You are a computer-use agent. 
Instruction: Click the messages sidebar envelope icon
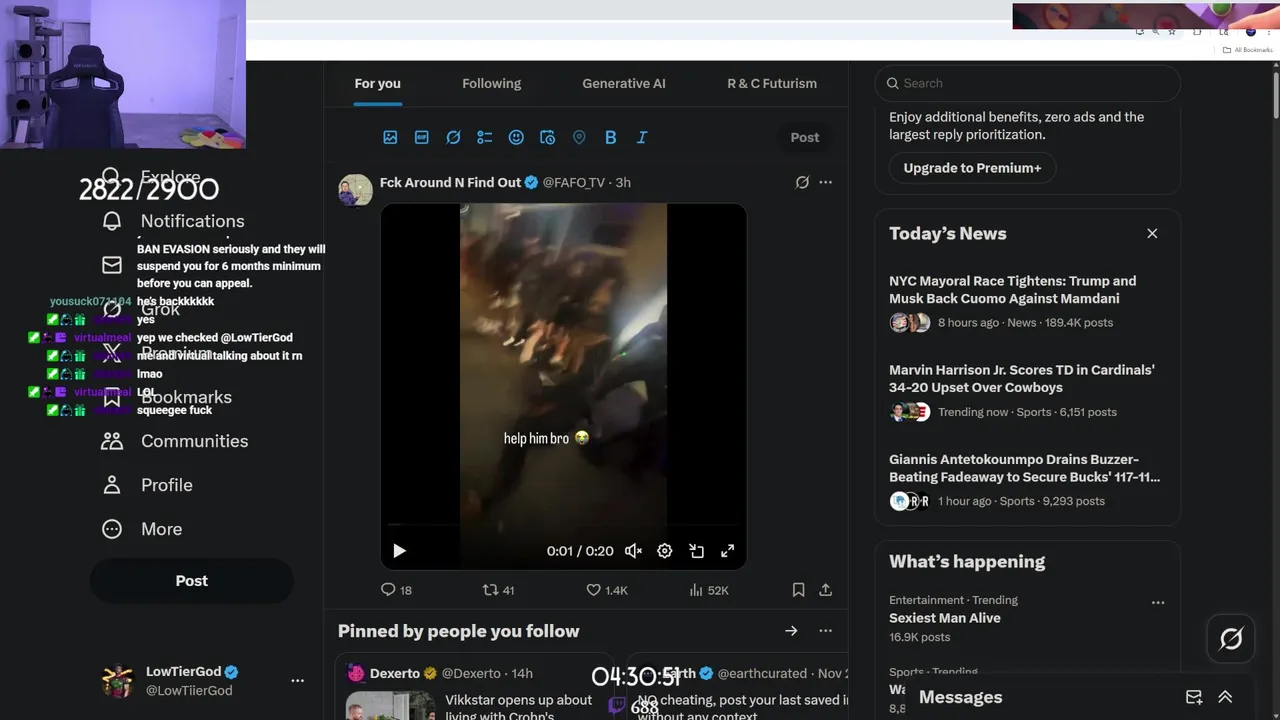[x=112, y=265]
